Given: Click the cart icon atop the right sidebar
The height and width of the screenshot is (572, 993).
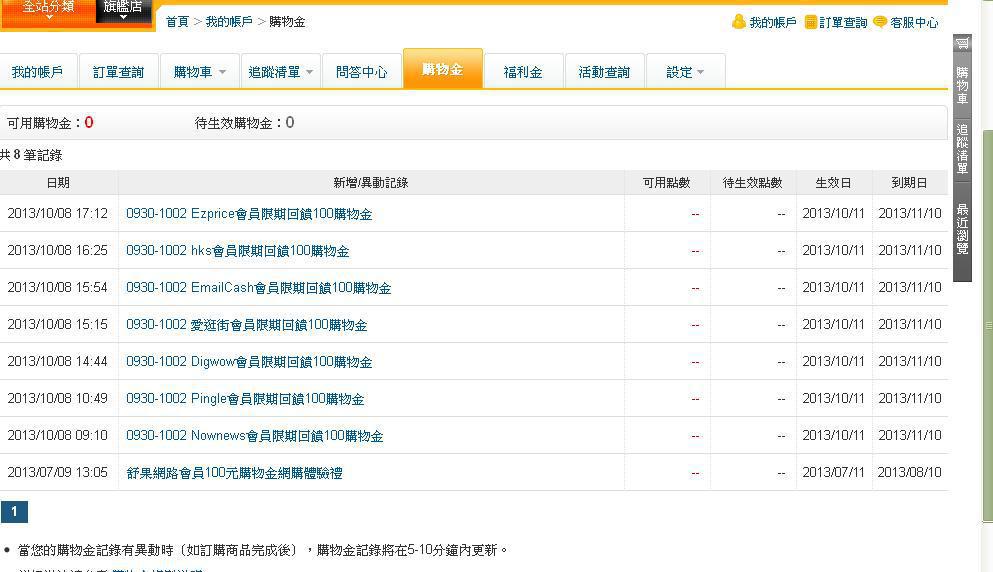Looking at the screenshot, I should pyautogui.click(x=962, y=44).
